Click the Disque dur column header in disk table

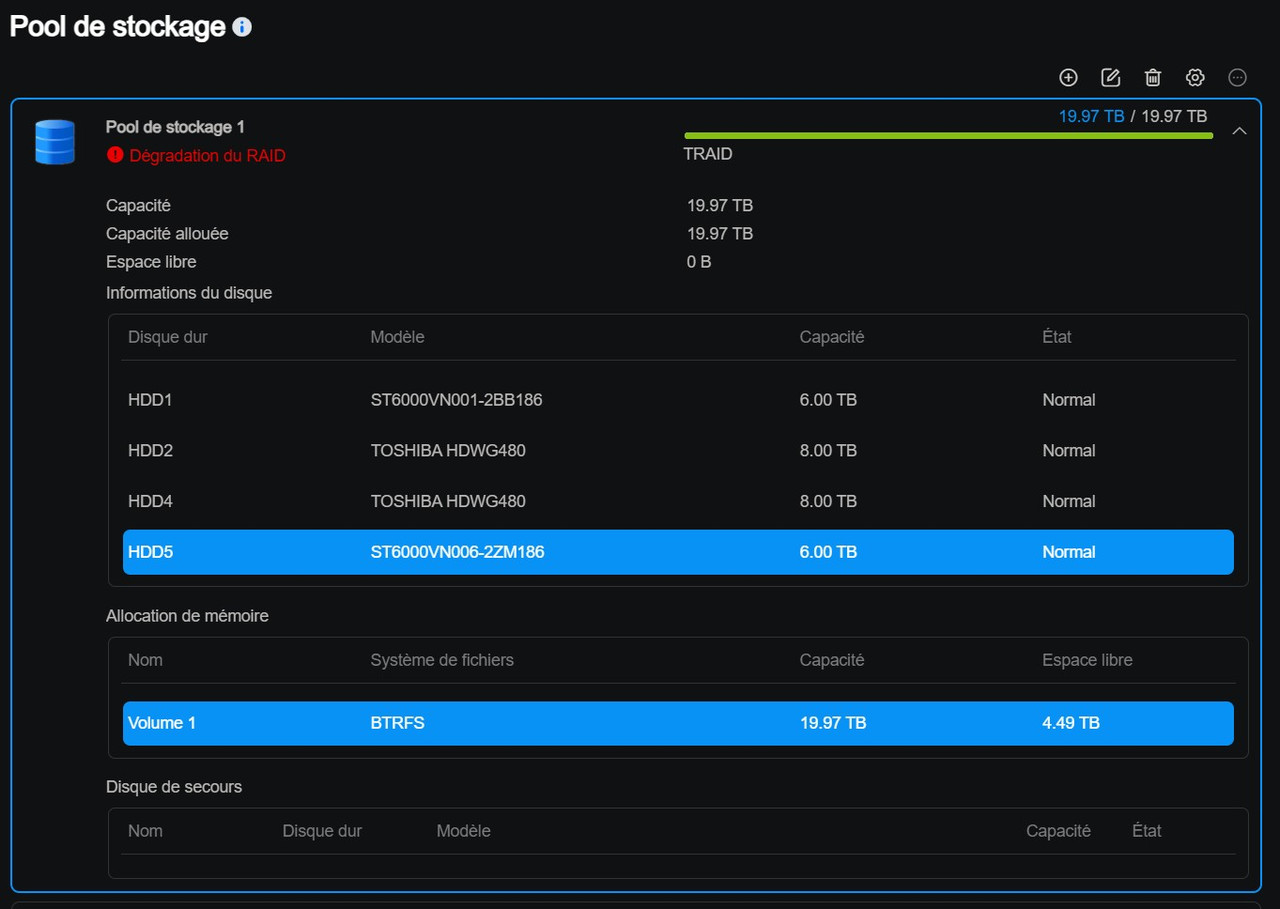(x=168, y=337)
